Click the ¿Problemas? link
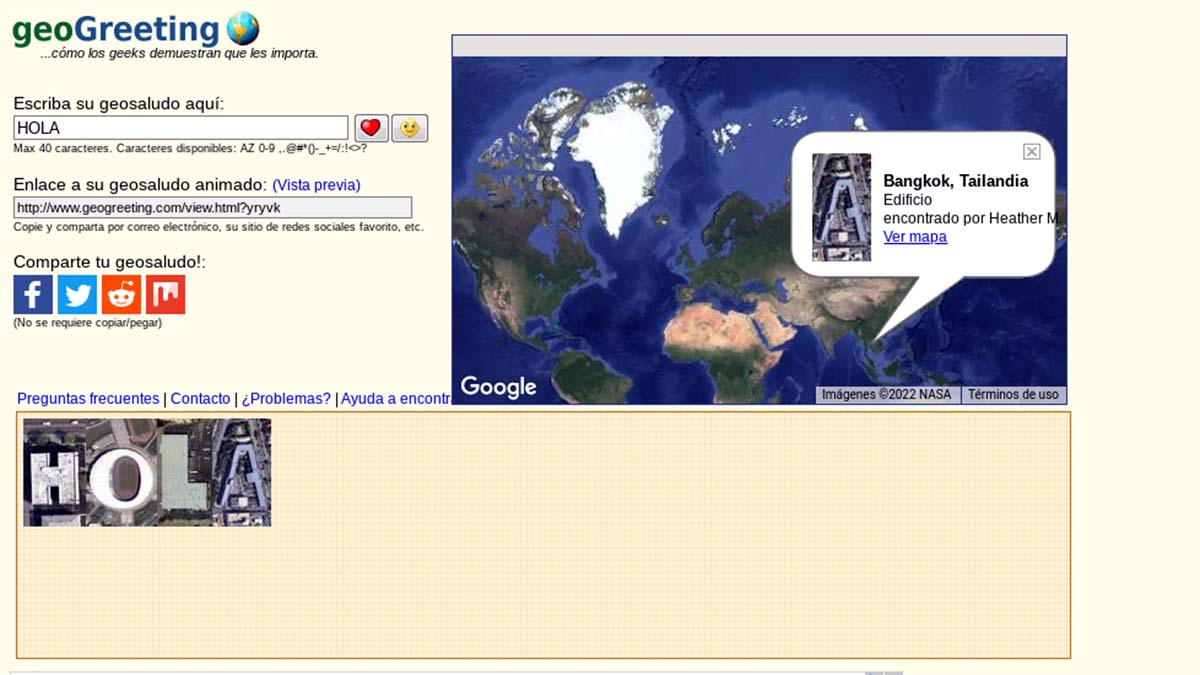 (x=286, y=398)
